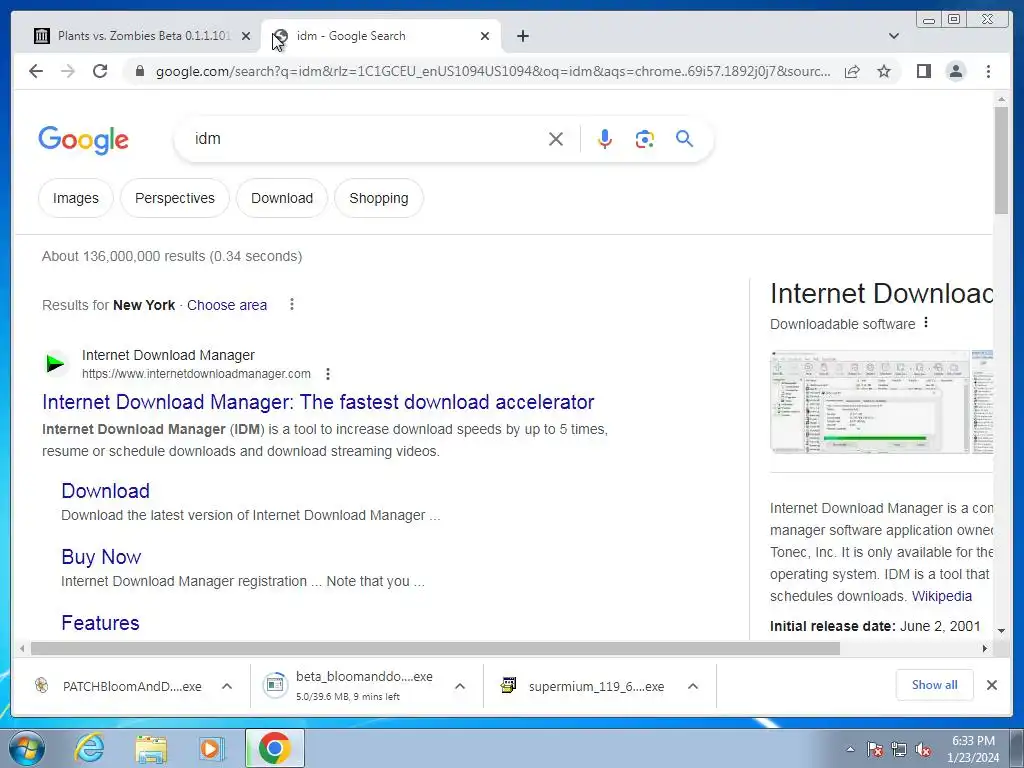
Task: Click the Chrome taskbar button
Action: tap(274, 748)
